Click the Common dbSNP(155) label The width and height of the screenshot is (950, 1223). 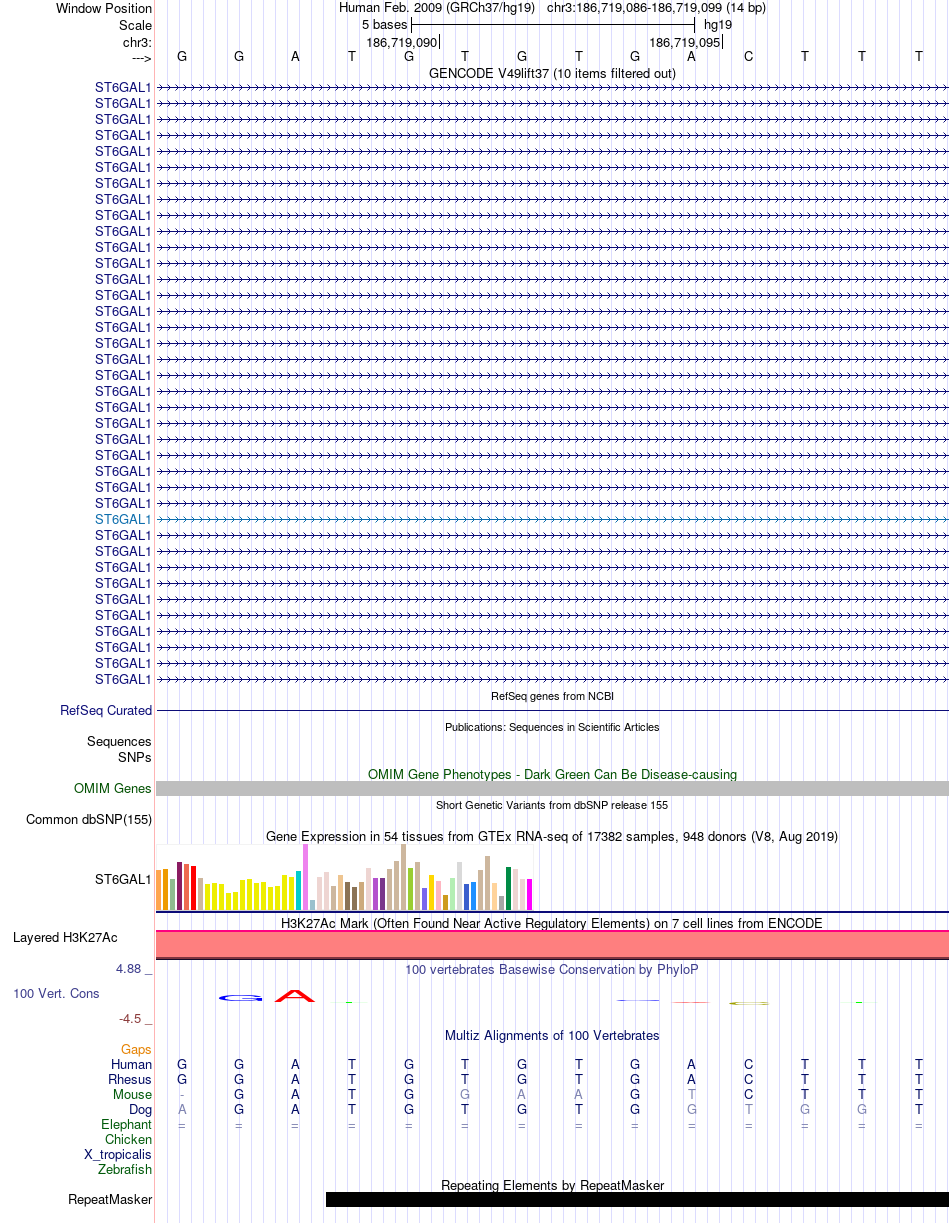coord(89,820)
